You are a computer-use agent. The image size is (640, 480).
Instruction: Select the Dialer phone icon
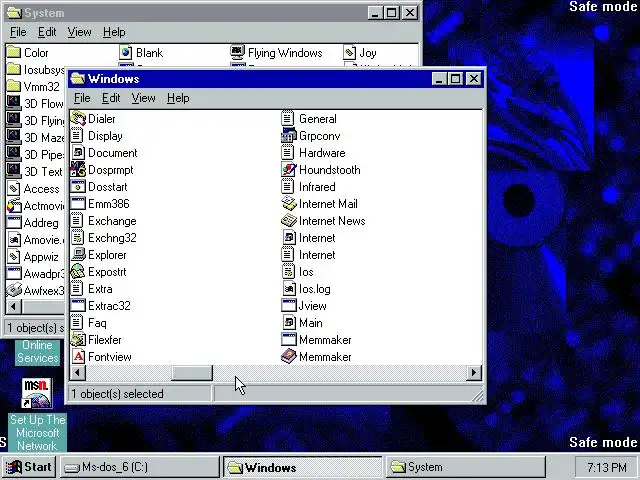78,119
